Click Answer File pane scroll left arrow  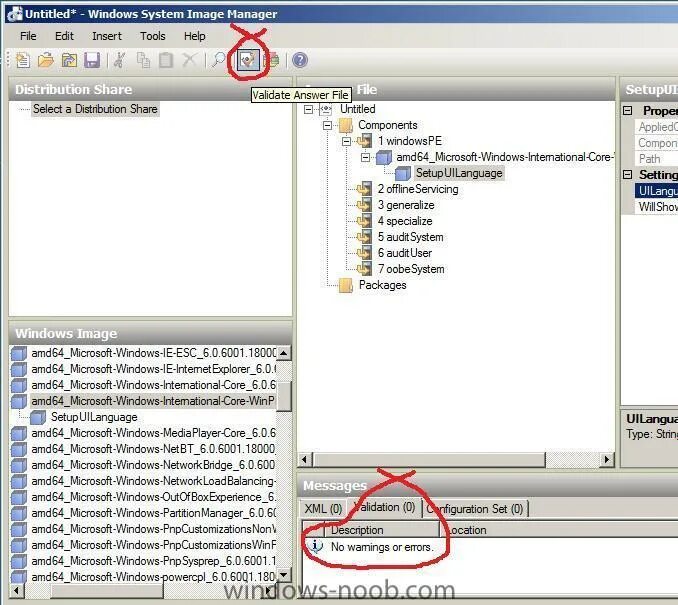(x=305, y=459)
